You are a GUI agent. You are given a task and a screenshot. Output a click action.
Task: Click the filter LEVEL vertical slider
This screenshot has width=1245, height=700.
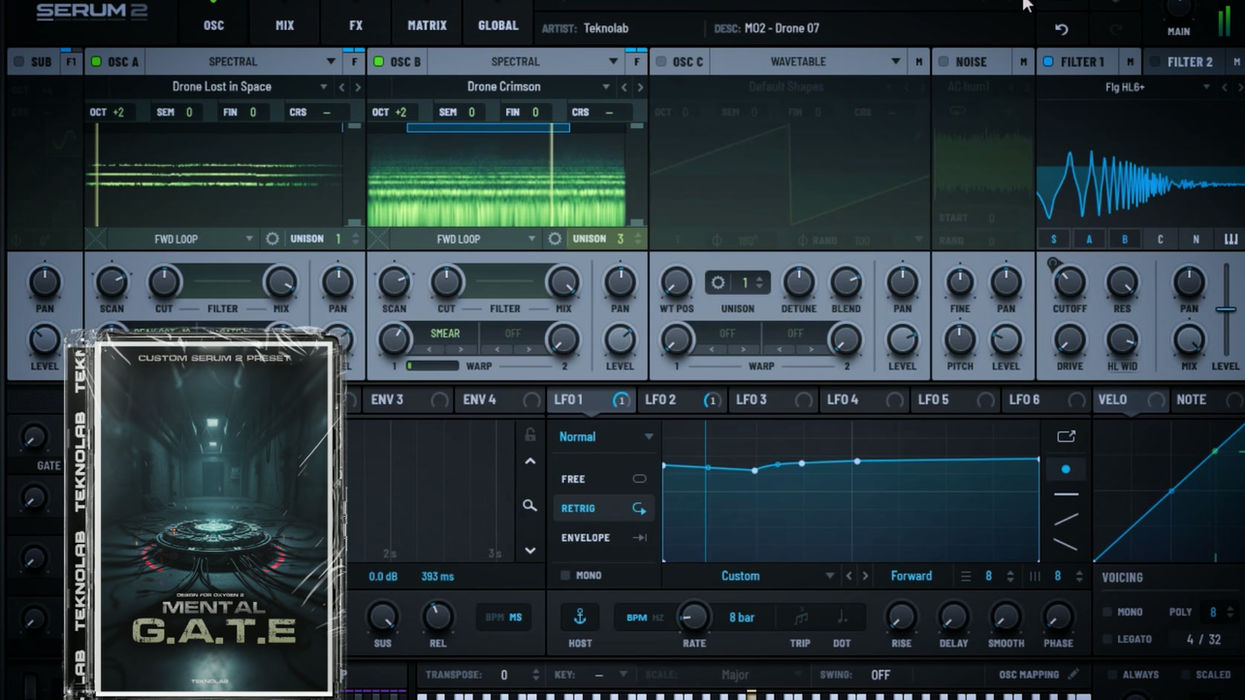tap(1226, 310)
